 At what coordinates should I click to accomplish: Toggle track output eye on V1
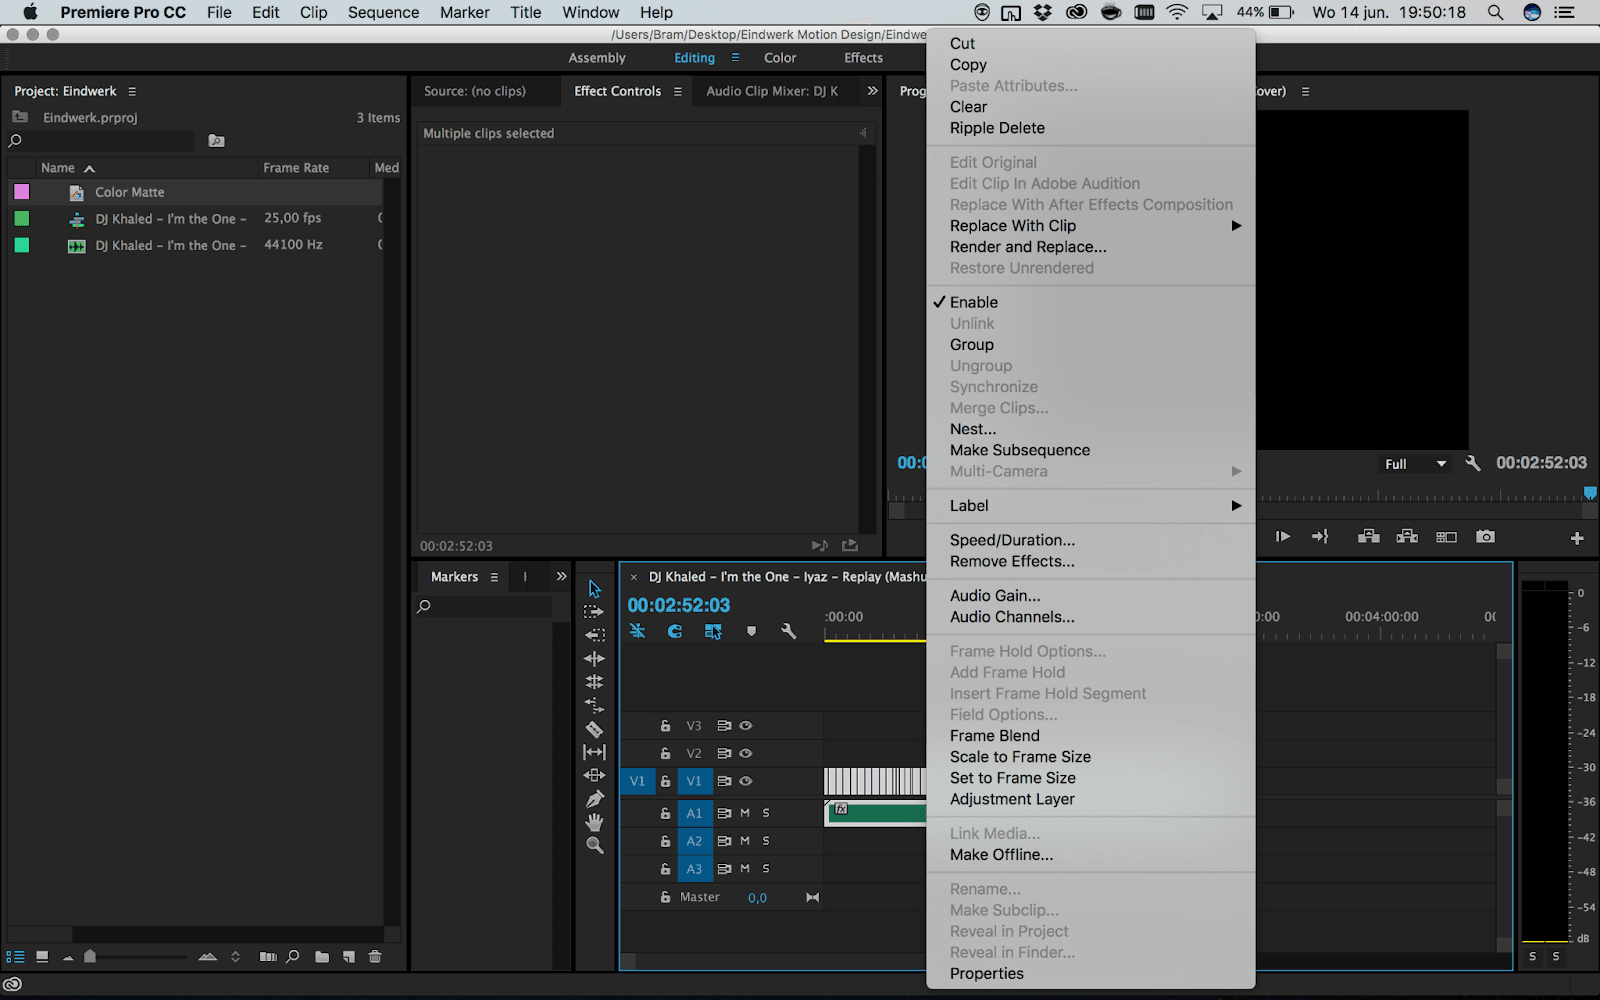pos(746,781)
